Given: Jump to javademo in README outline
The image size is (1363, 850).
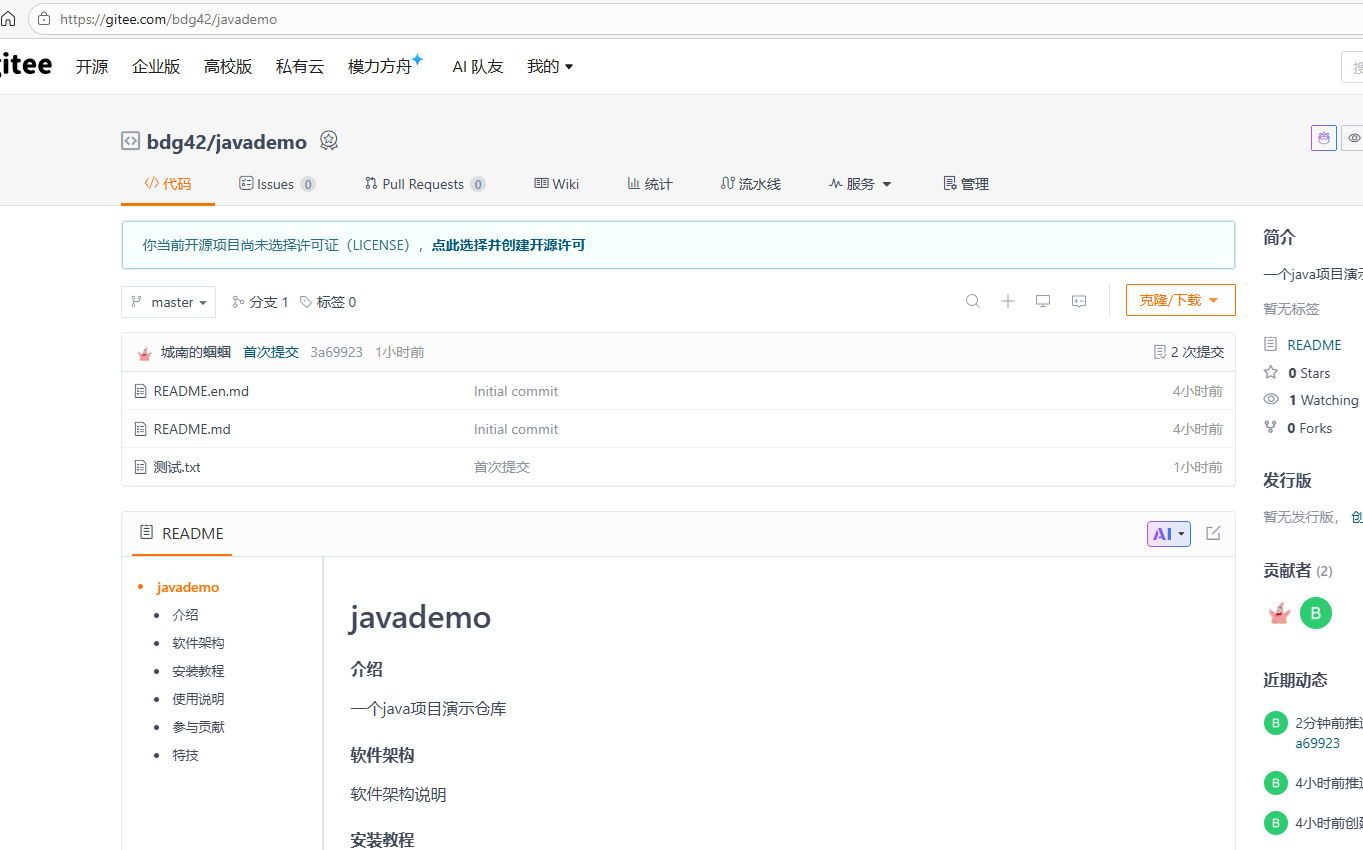Looking at the screenshot, I should [188, 587].
